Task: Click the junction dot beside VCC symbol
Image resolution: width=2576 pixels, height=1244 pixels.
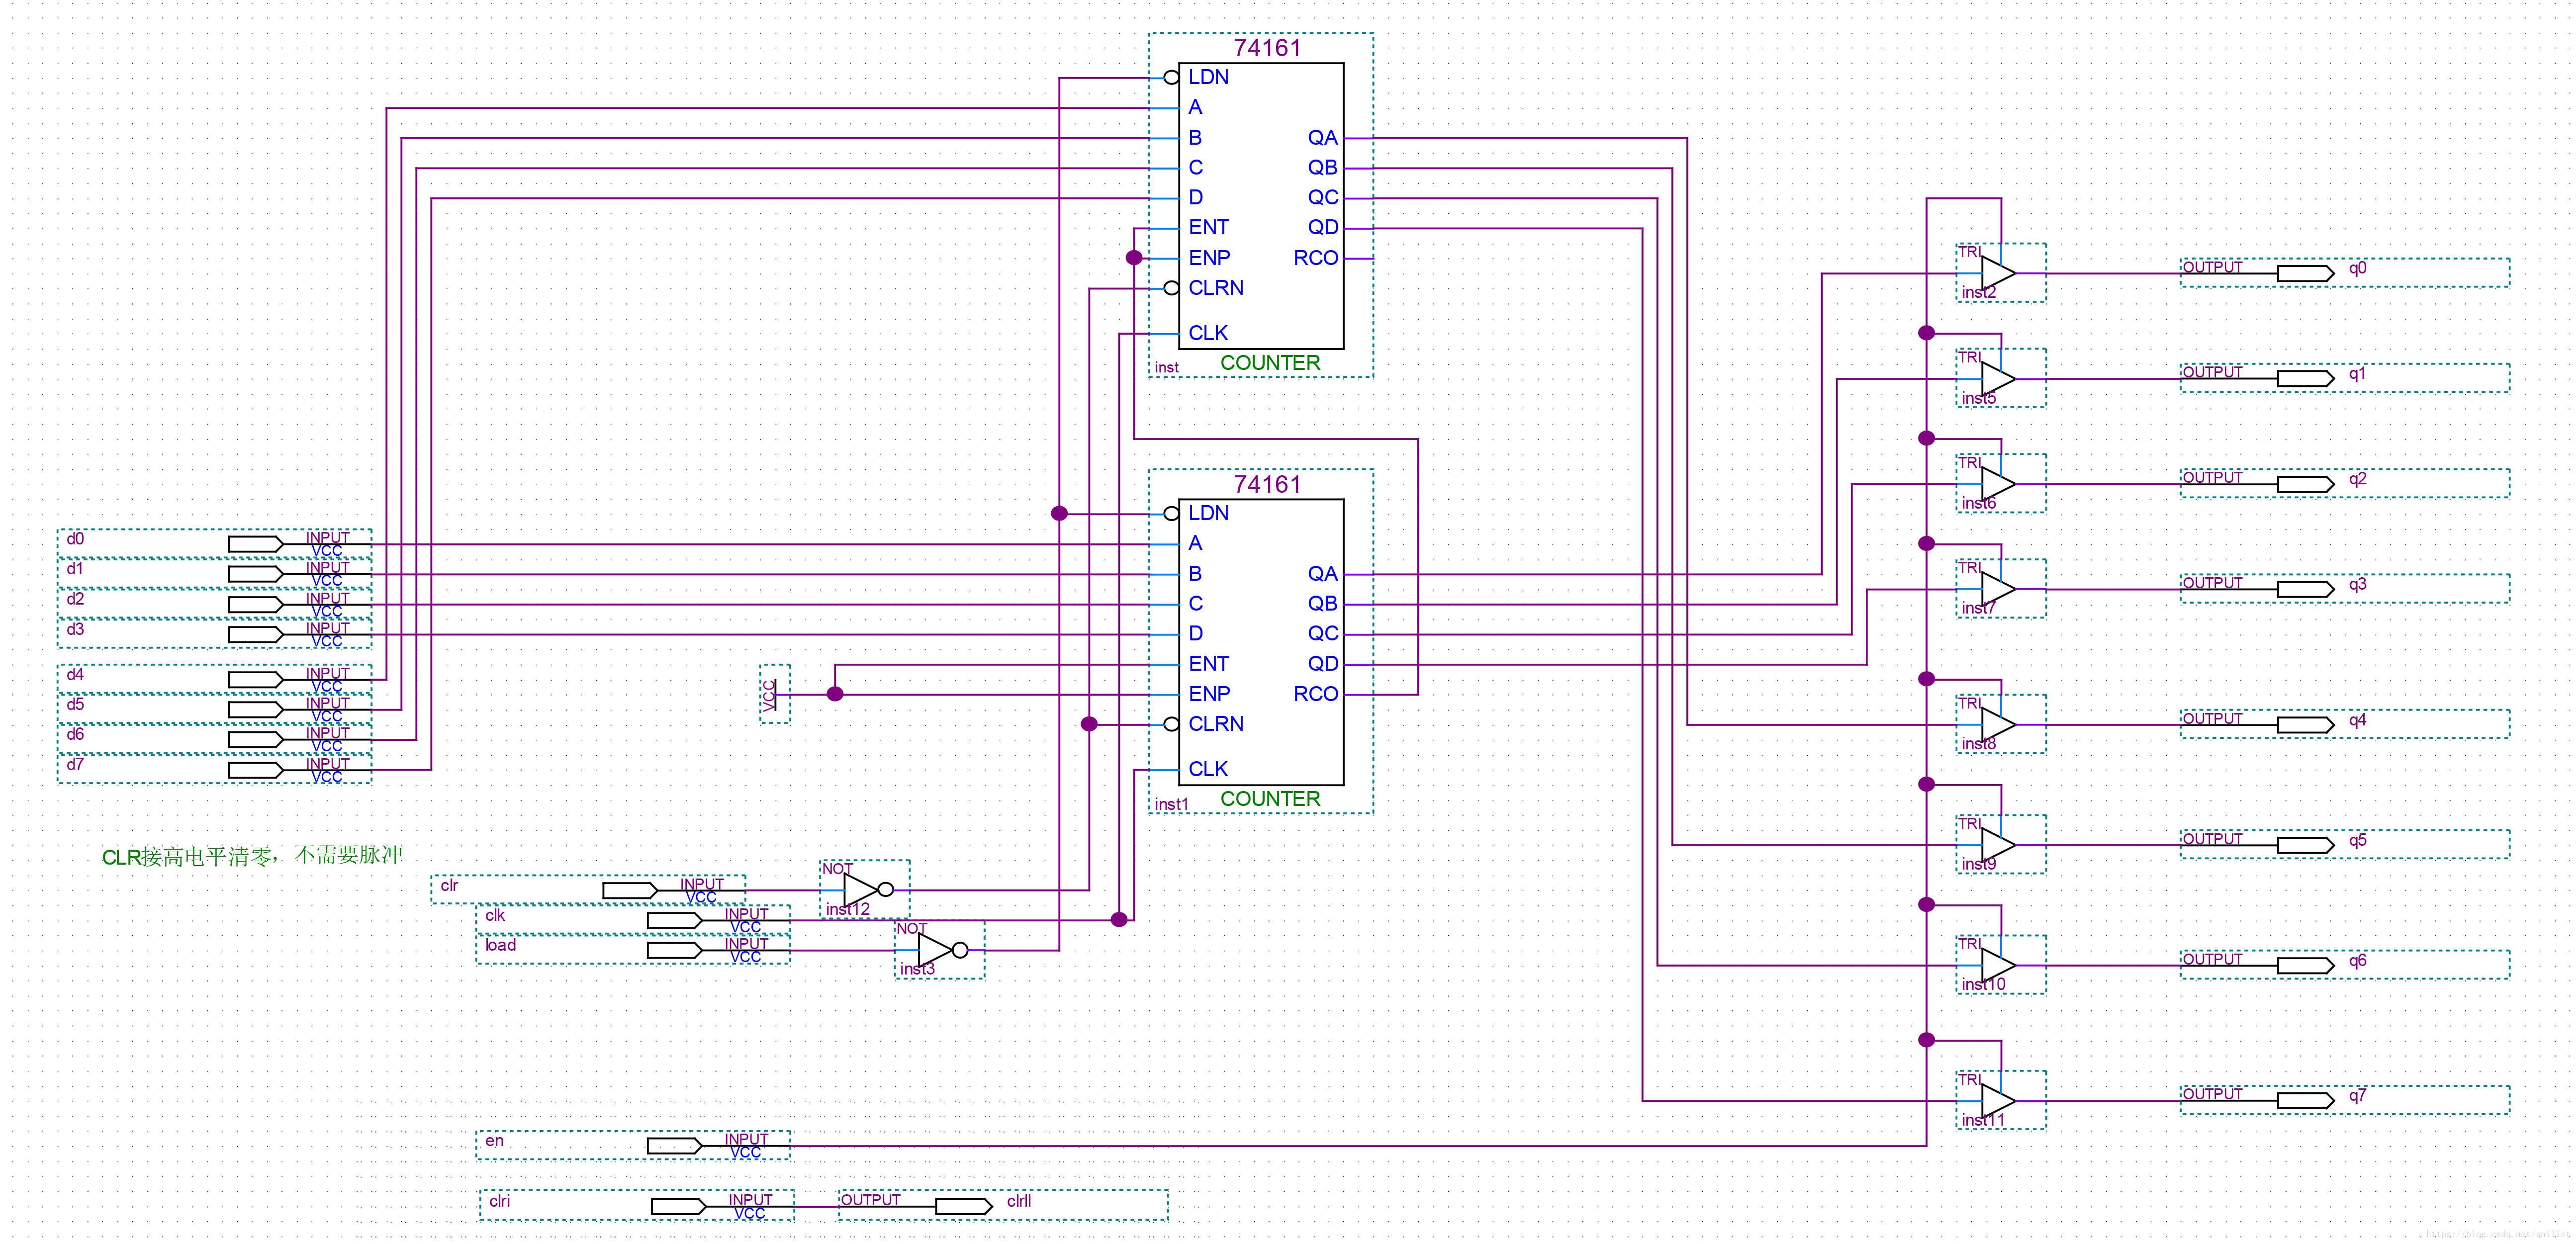Action: click(835, 694)
